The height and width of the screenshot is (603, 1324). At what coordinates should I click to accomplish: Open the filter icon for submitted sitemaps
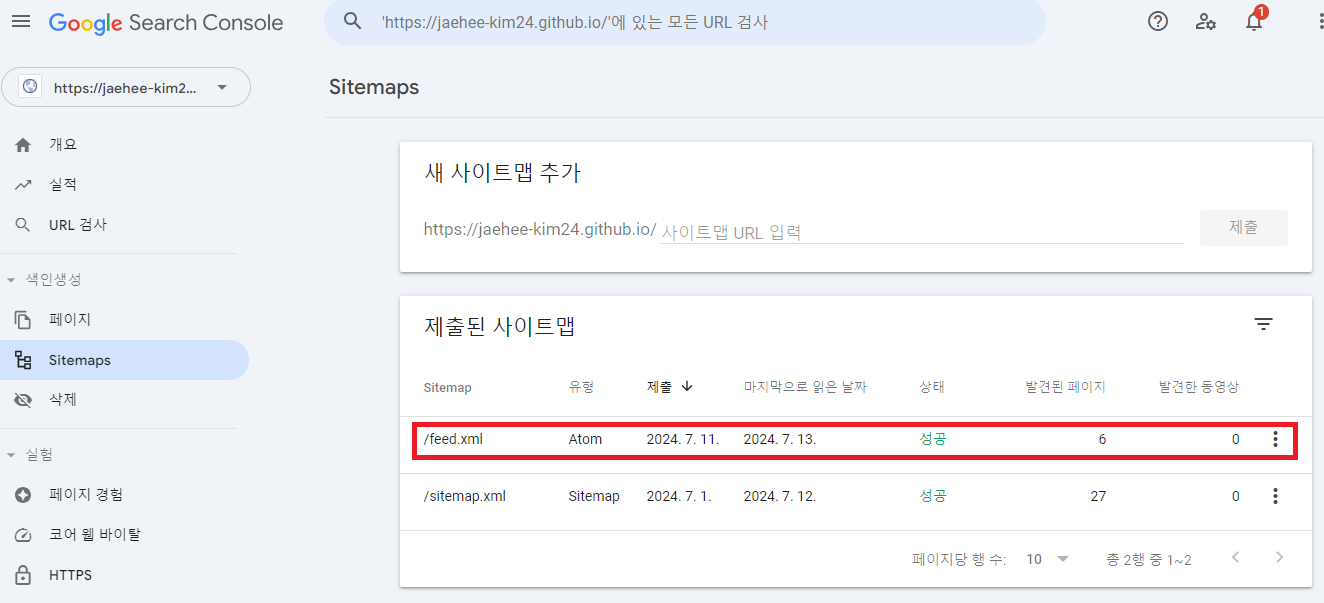1264,324
